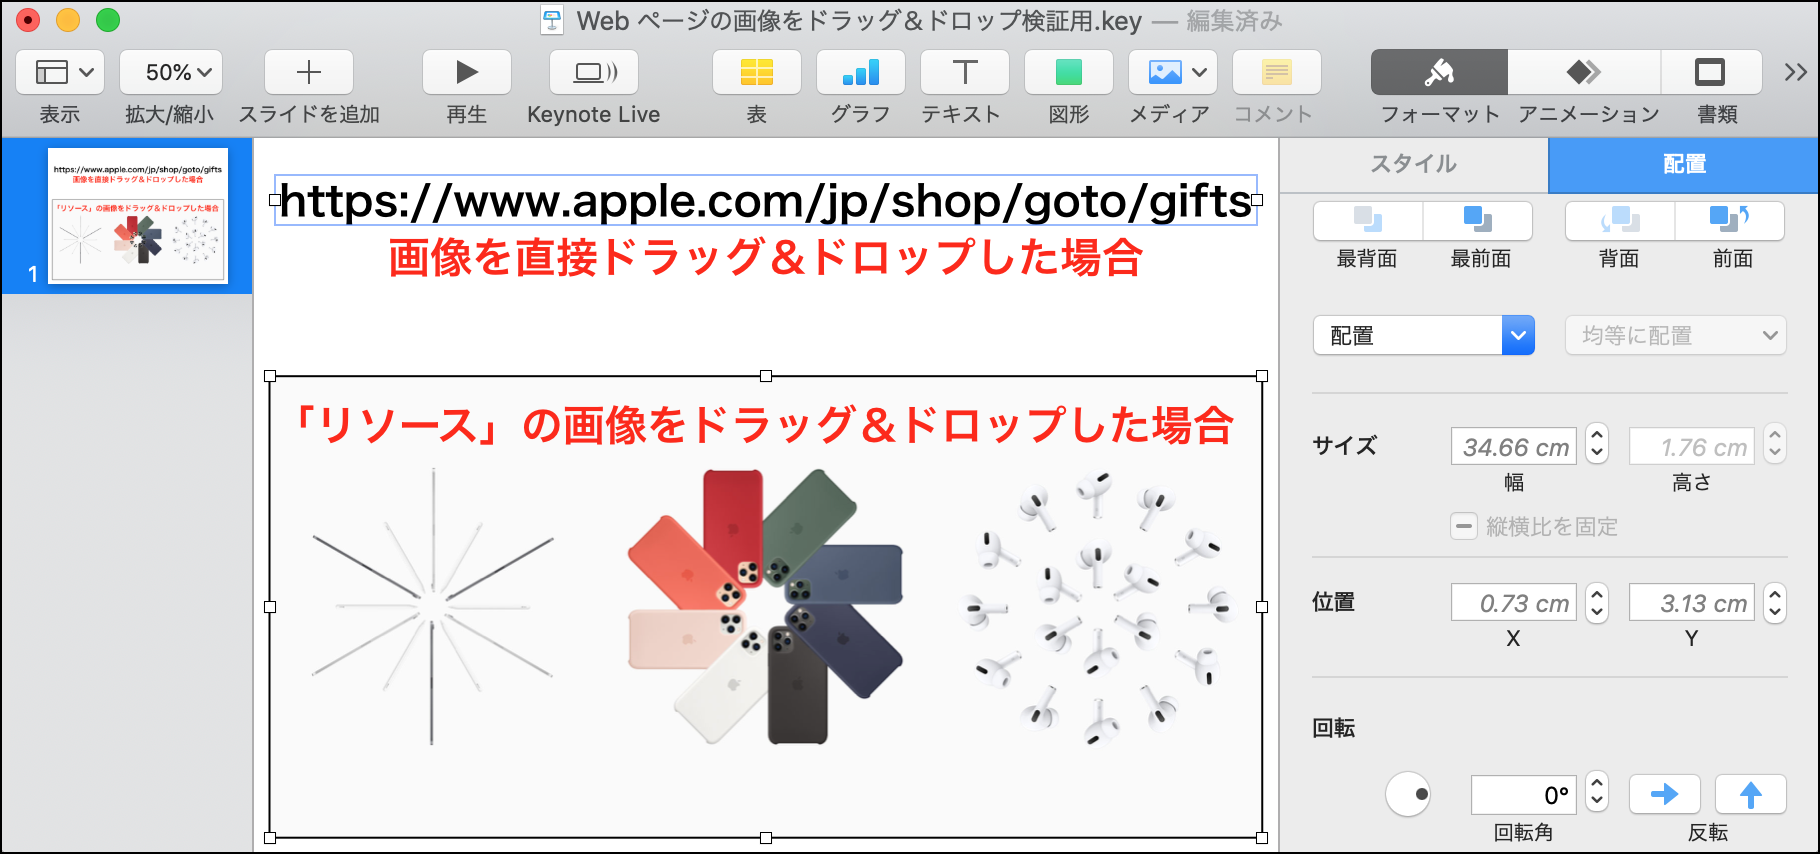Click the Y position field 3.13 cm
Screen dimensions: 1820x854
tap(1692, 603)
